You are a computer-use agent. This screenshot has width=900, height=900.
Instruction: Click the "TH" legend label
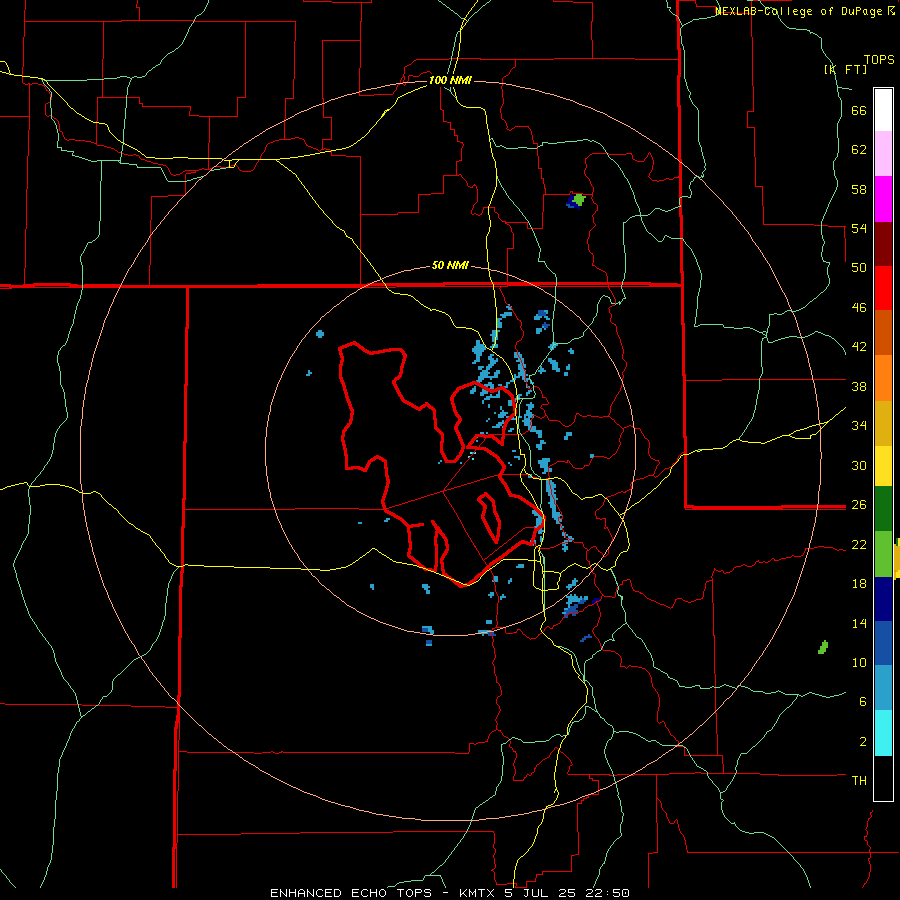pos(859,781)
